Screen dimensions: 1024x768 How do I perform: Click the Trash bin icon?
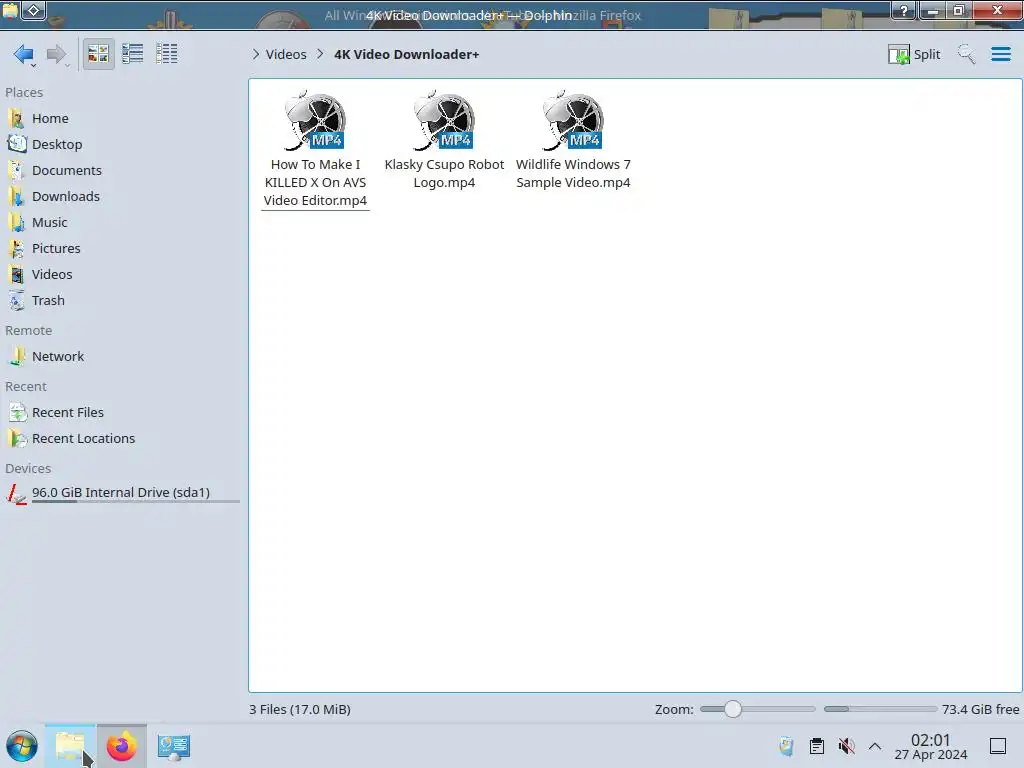[x=16, y=301]
